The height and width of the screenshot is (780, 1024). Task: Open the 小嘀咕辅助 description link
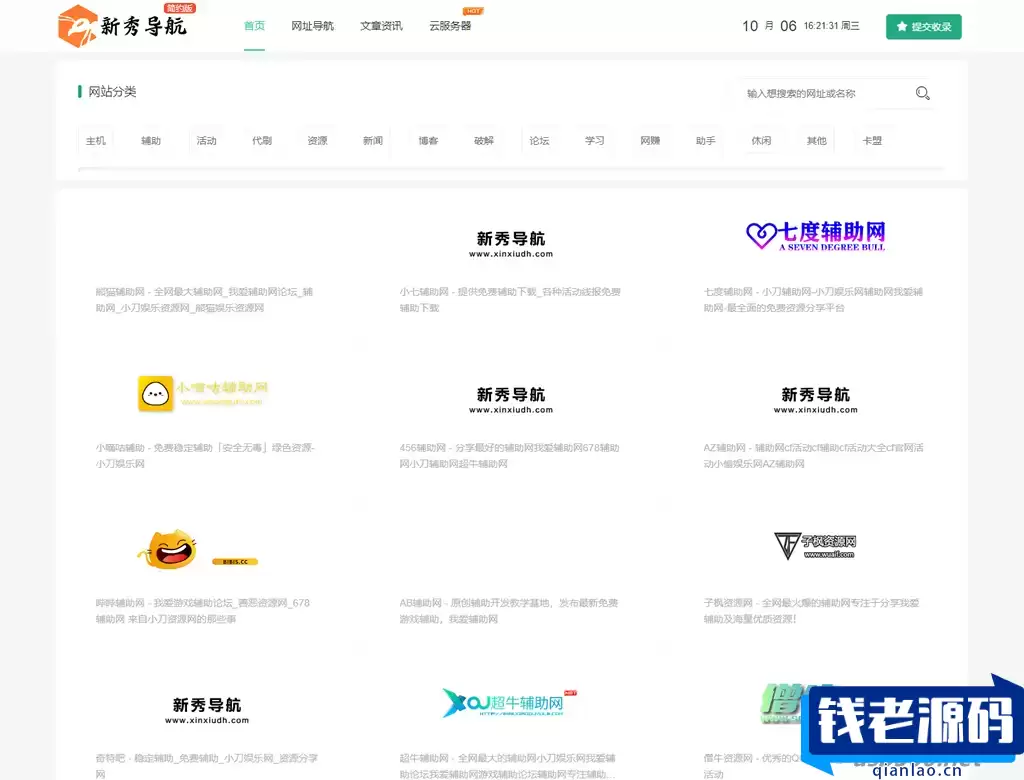(205, 456)
